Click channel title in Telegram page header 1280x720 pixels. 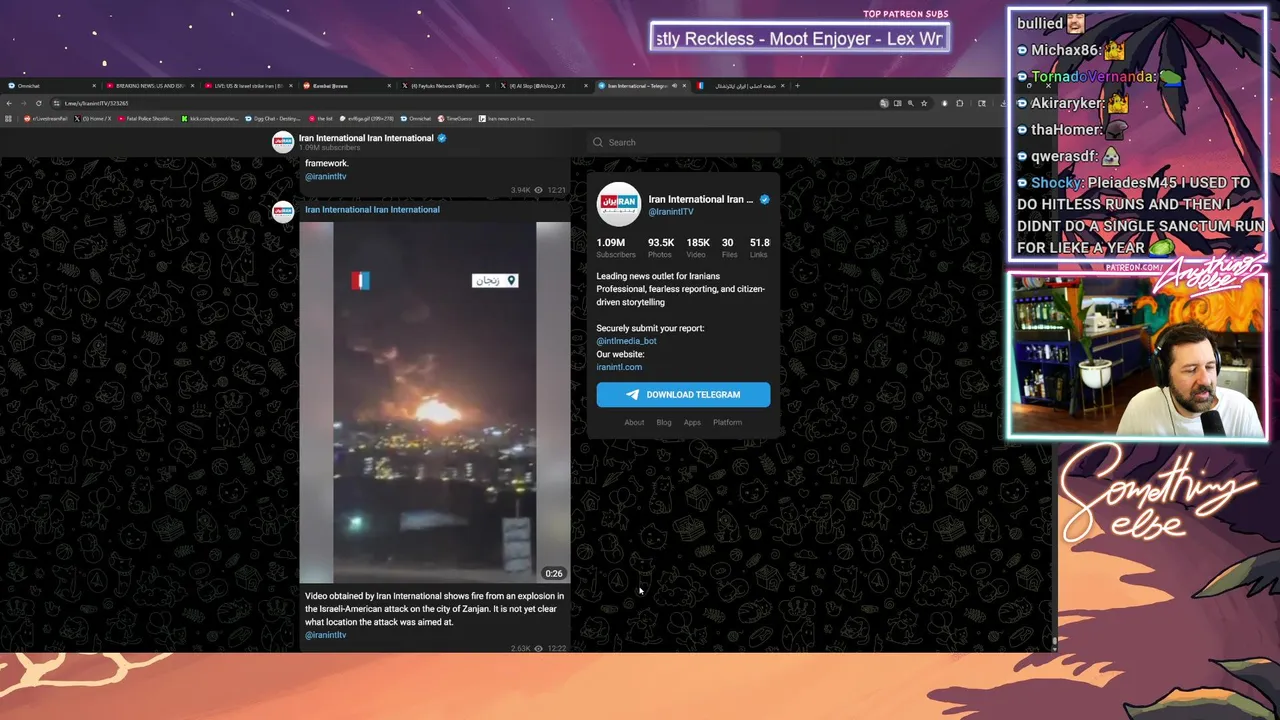366,138
